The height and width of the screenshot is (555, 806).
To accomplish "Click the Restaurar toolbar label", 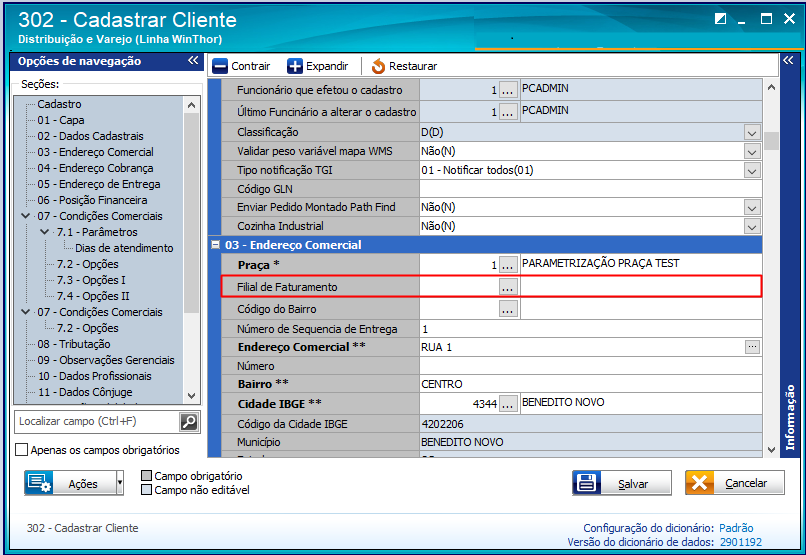I will click(x=413, y=66).
